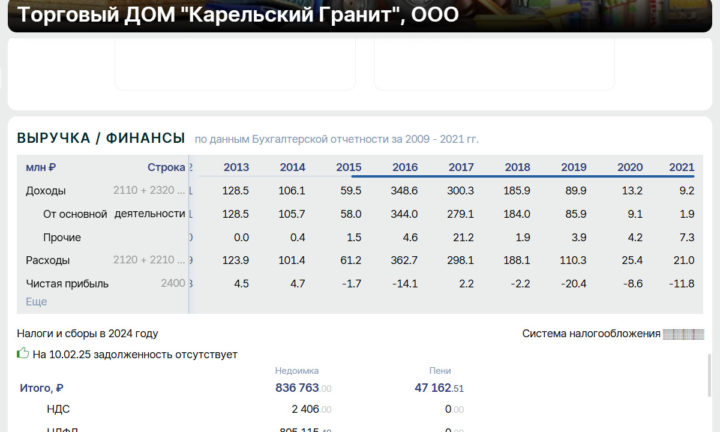Select 'От основной деятельности' row label
This screenshot has width=720, height=432.
[x=114, y=214]
